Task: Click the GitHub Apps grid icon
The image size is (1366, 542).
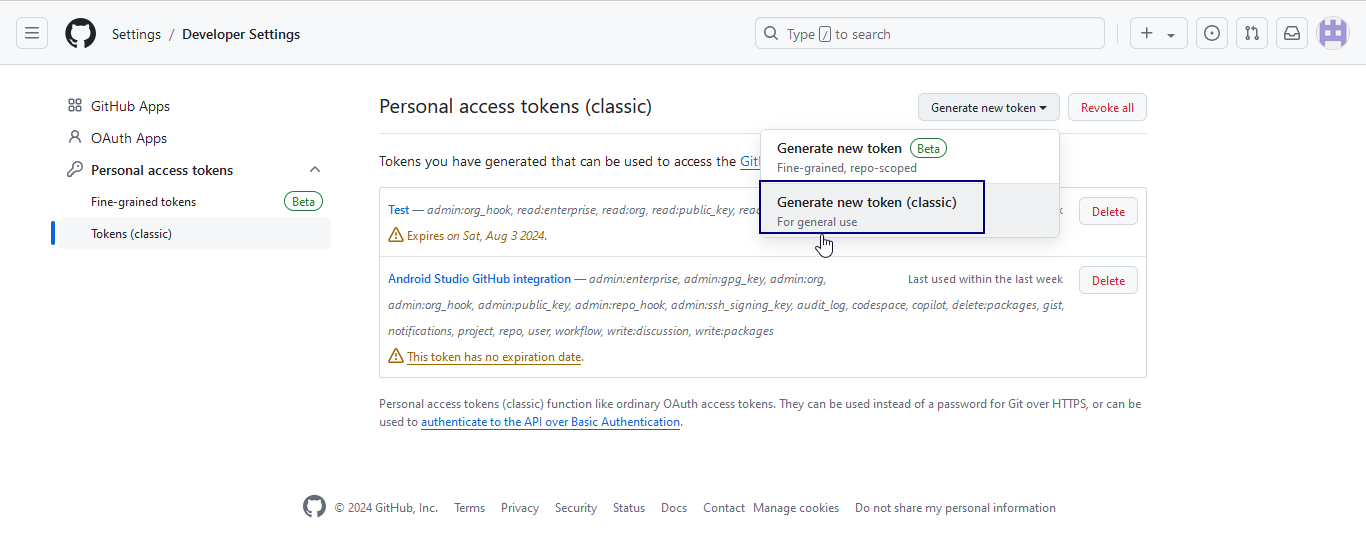Action: tap(75, 106)
